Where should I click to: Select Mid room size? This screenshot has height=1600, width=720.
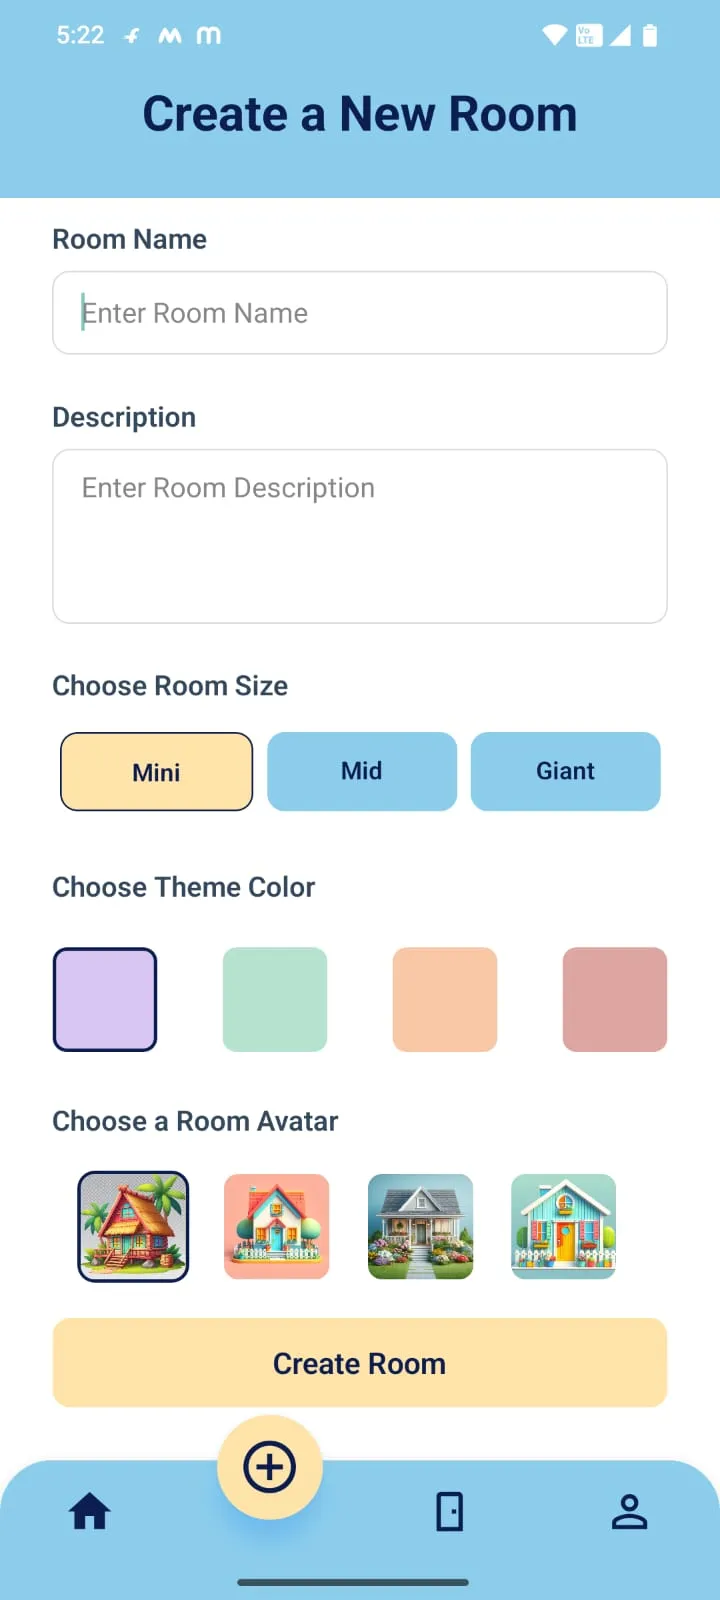[362, 771]
